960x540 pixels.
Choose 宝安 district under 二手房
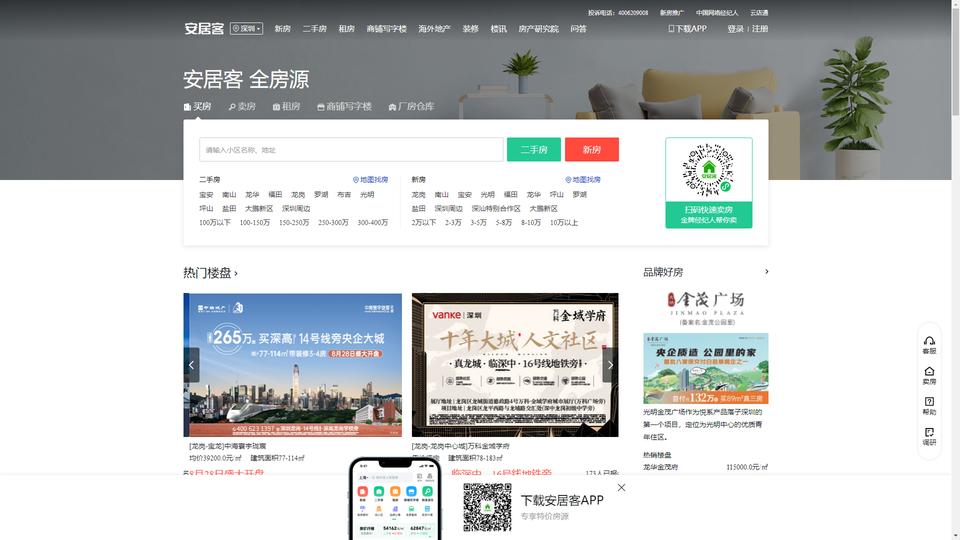coord(206,195)
